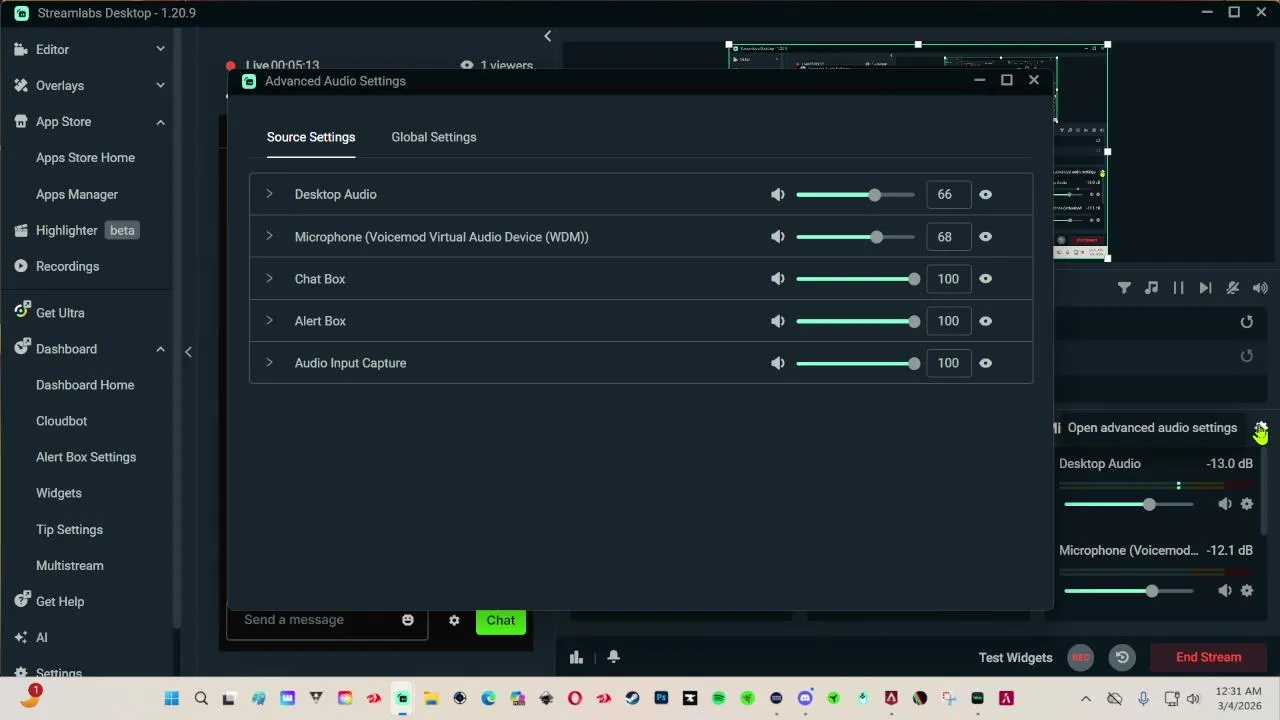
Task: Mute the Chat Box source in Advanced Audio Settings
Action: [778, 279]
